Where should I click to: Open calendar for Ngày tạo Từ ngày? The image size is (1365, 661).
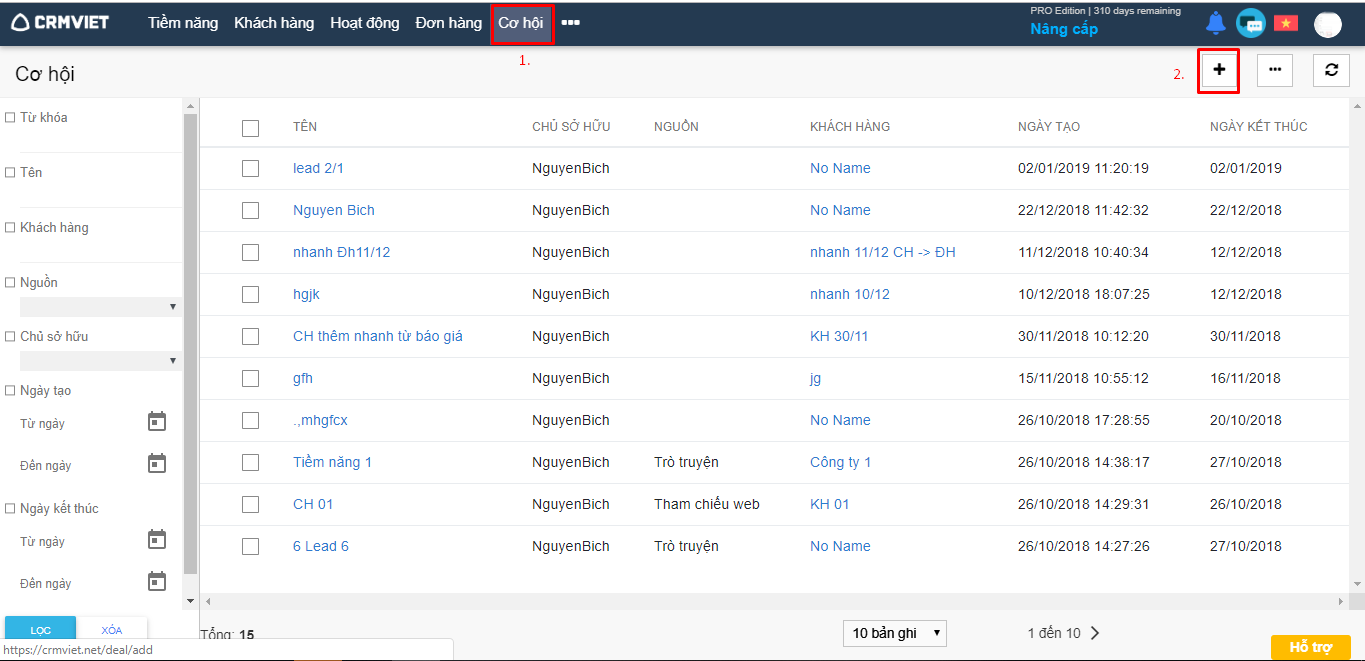pos(157,422)
